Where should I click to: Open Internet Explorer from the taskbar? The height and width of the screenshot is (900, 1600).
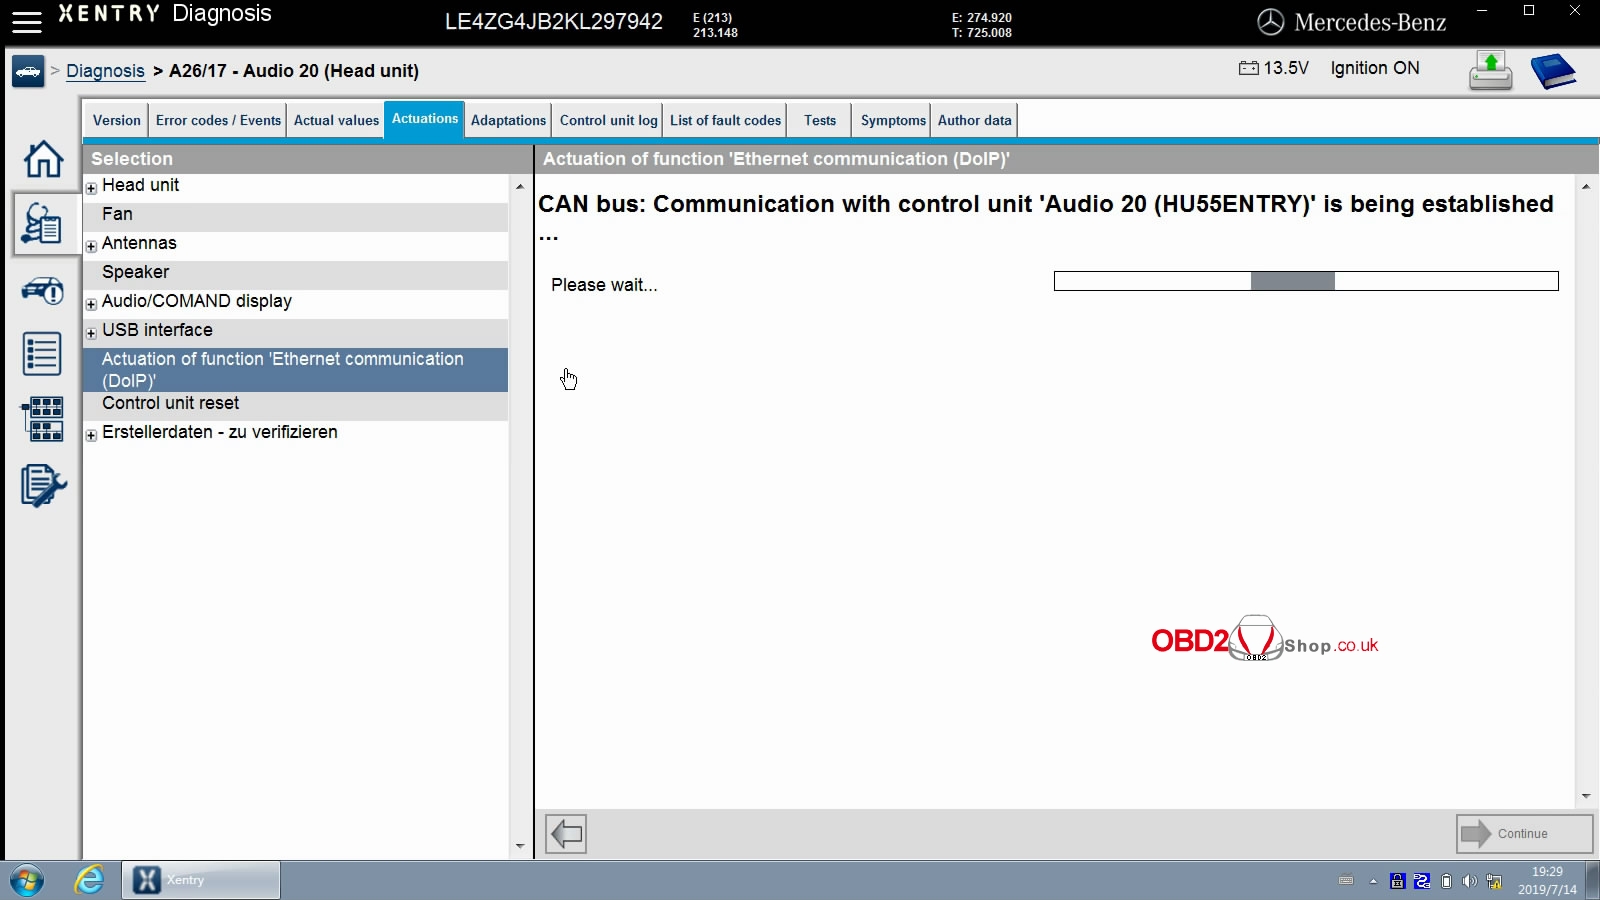pos(89,880)
